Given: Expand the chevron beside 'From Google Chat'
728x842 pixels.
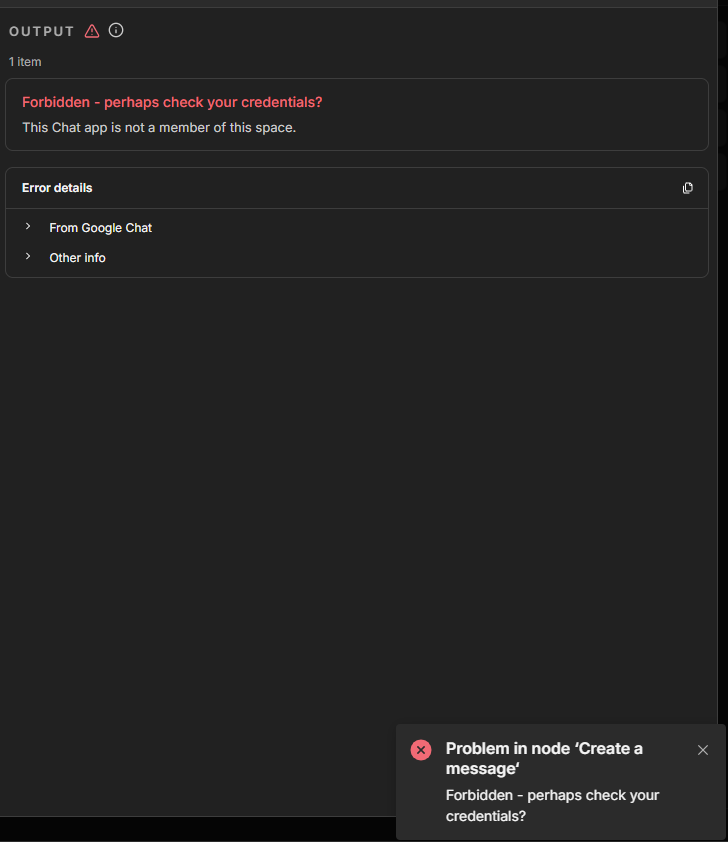Looking at the screenshot, I should pos(28,227).
